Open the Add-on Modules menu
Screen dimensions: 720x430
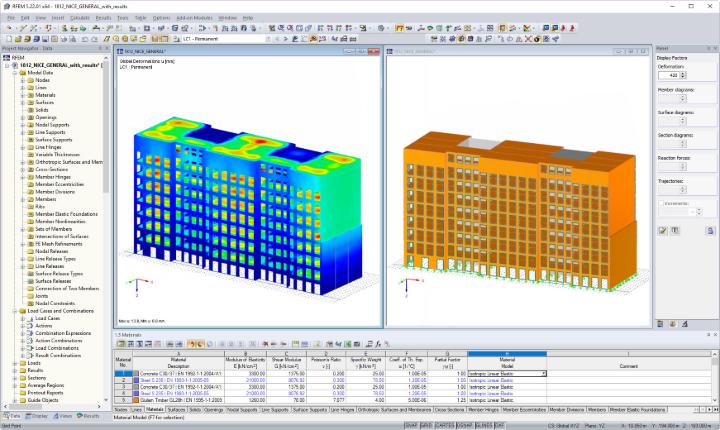pos(194,18)
